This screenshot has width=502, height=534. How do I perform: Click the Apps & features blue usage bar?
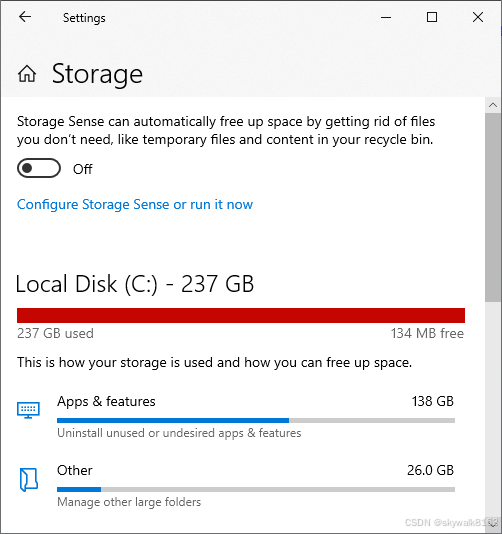[256, 421]
